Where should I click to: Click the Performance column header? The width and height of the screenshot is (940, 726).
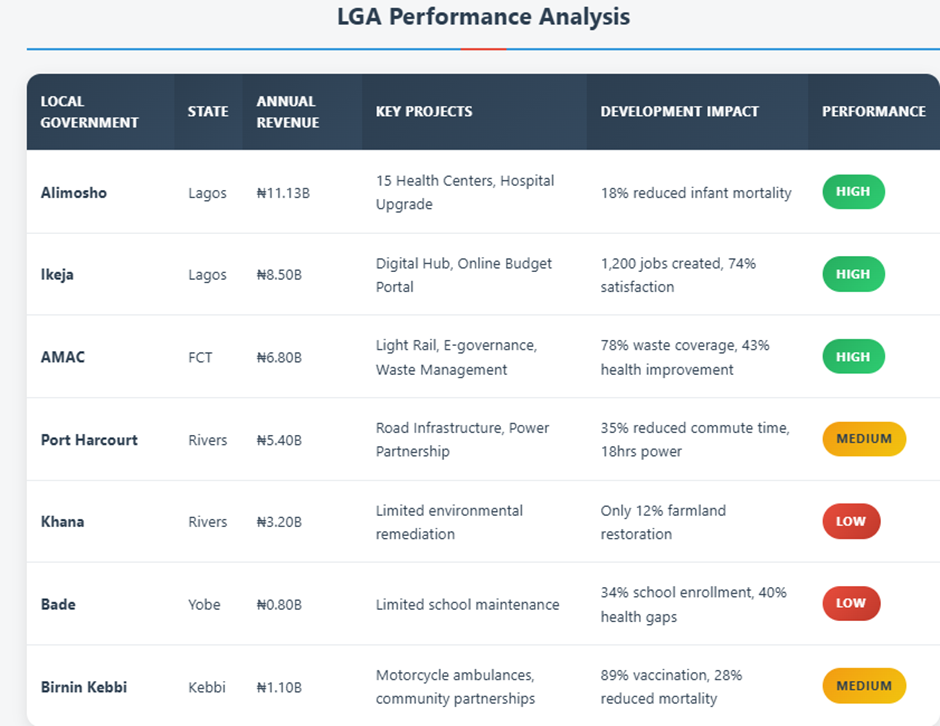[873, 112]
